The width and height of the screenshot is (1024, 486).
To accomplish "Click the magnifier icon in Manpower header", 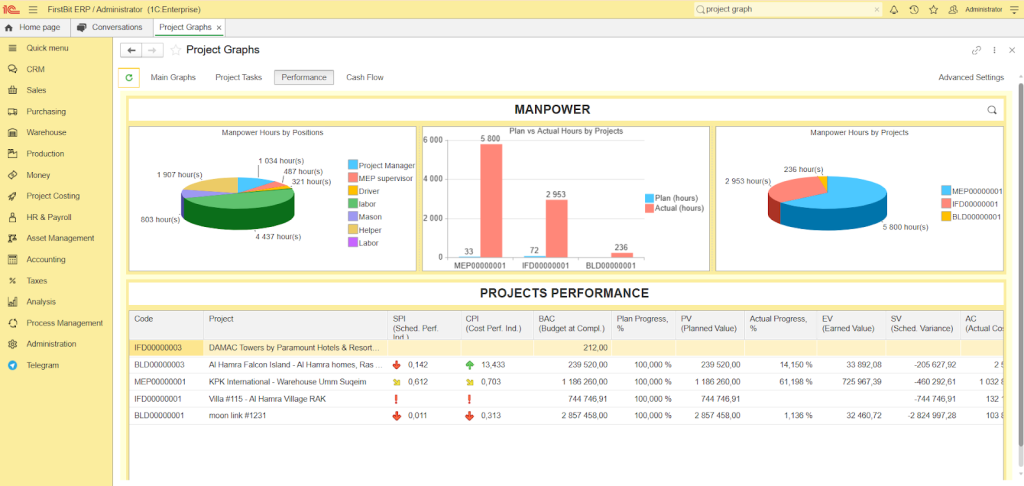I will pyautogui.click(x=992, y=110).
